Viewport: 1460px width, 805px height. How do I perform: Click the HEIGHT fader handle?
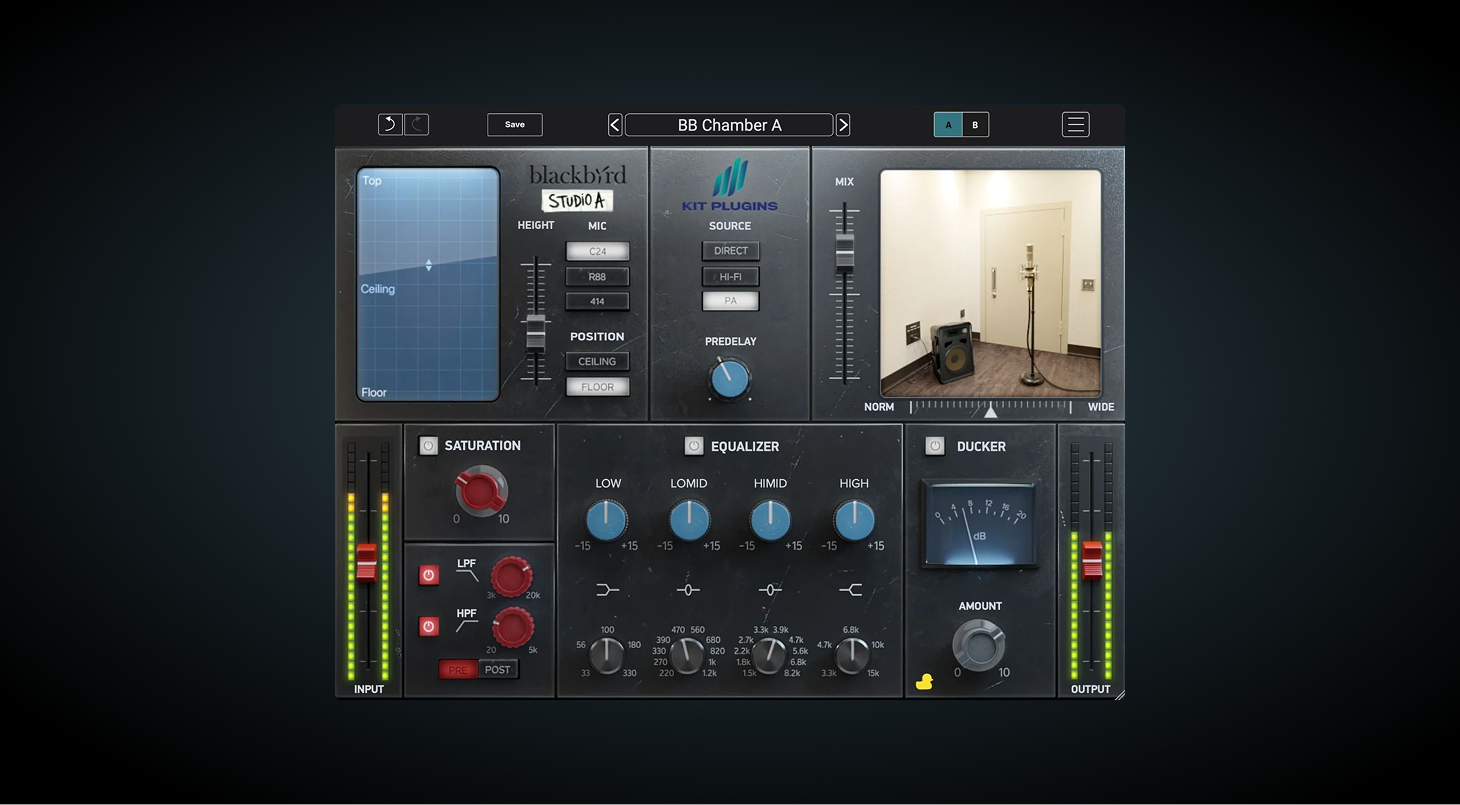point(536,331)
